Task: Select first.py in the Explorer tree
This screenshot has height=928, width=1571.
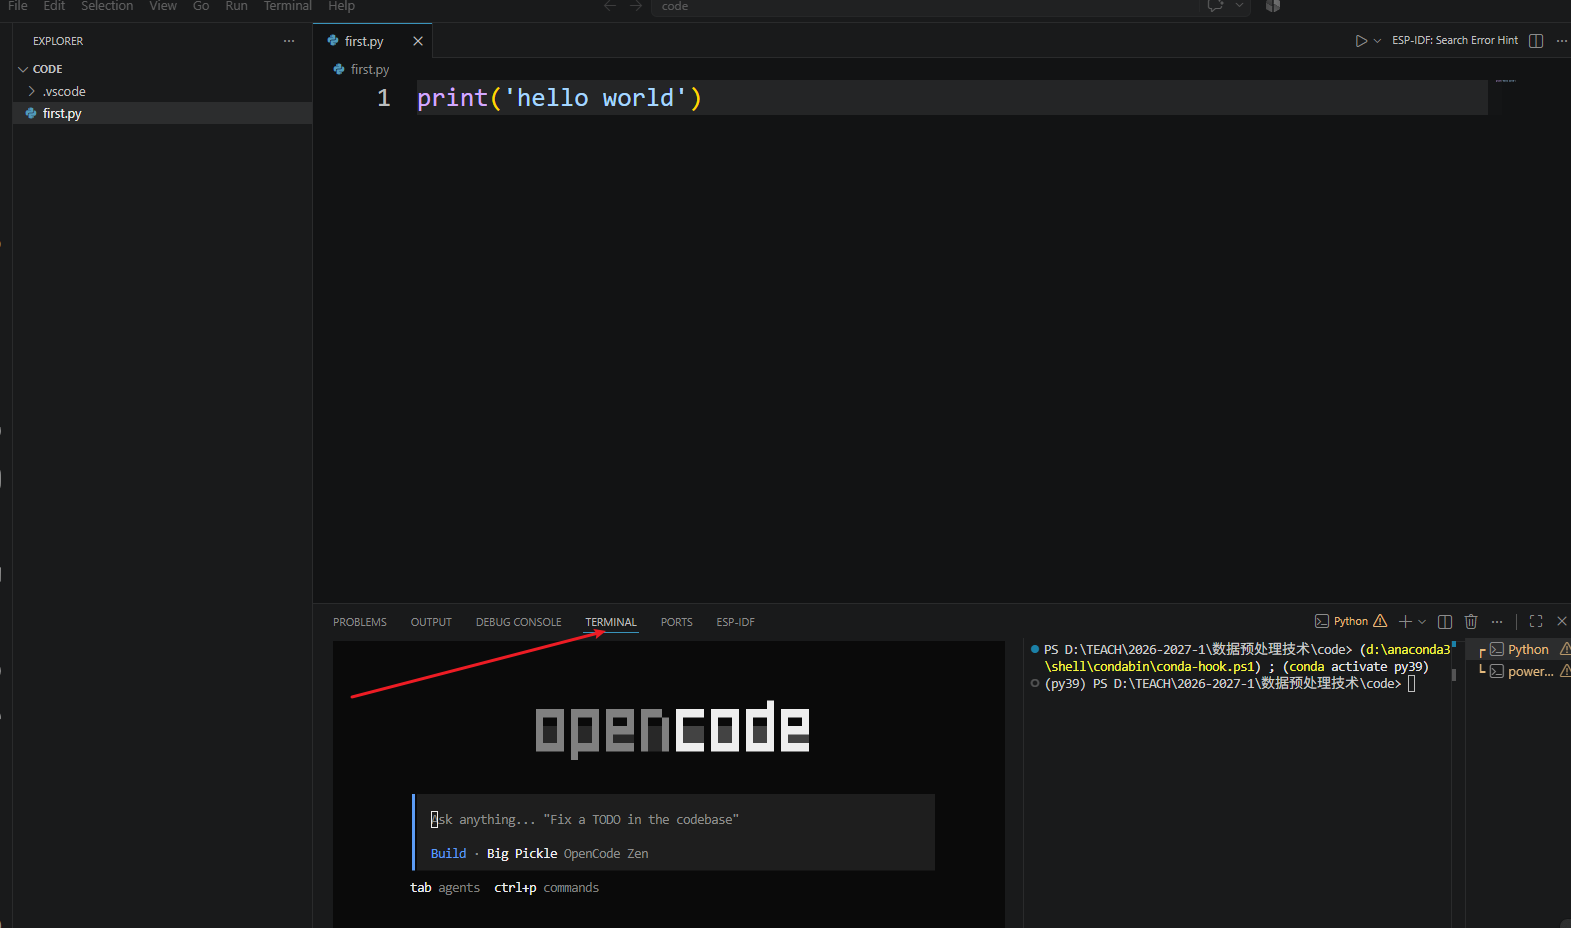Action: (x=162, y=113)
